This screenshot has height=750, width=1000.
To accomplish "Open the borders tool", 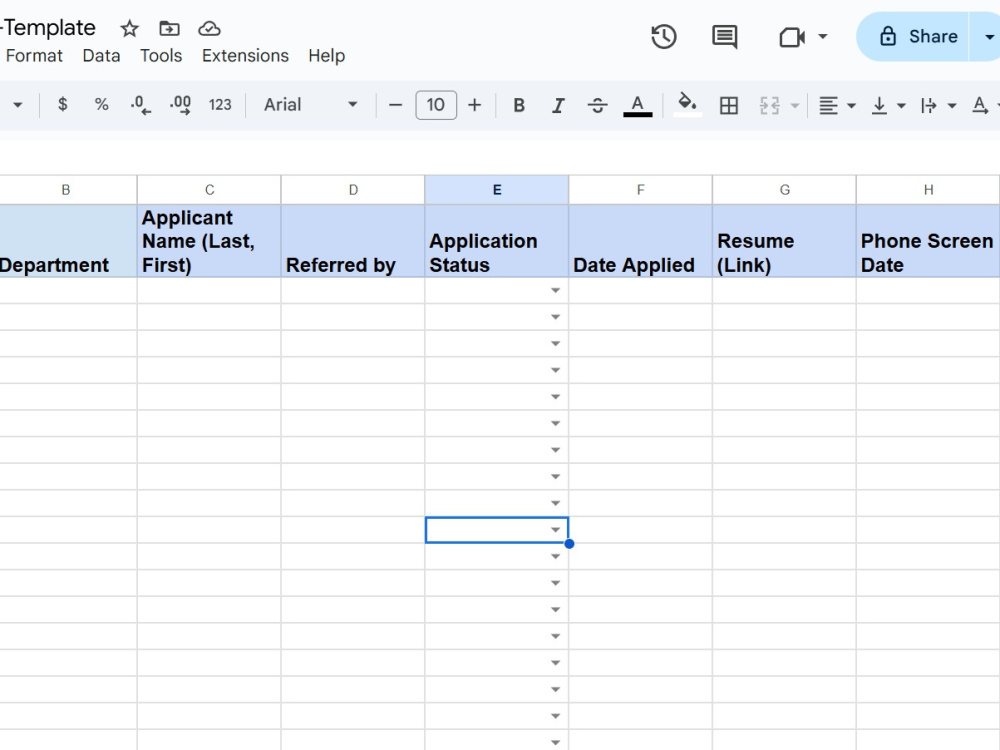I will click(x=728, y=105).
